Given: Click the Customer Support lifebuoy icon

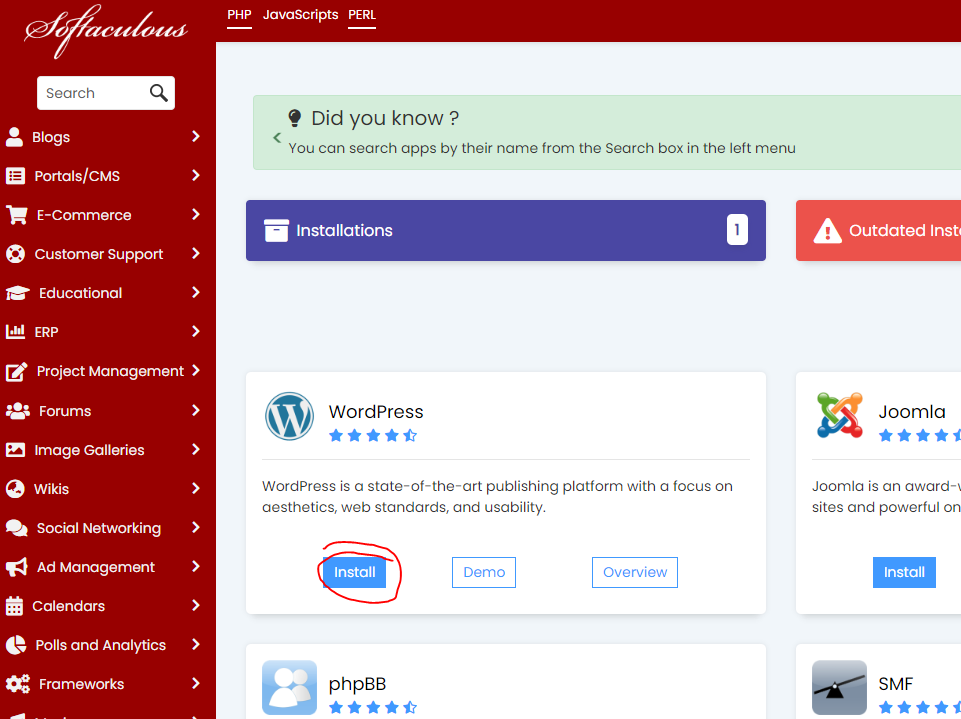Looking at the screenshot, I should tap(15, 254).
